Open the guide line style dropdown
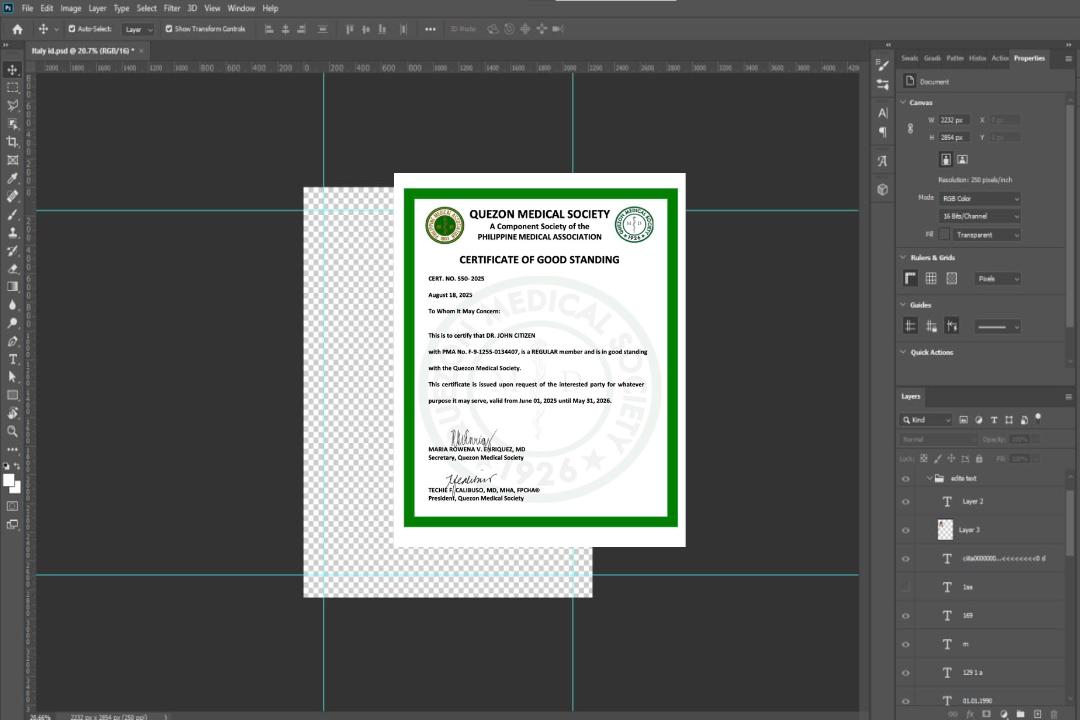 tap(997, 327)
